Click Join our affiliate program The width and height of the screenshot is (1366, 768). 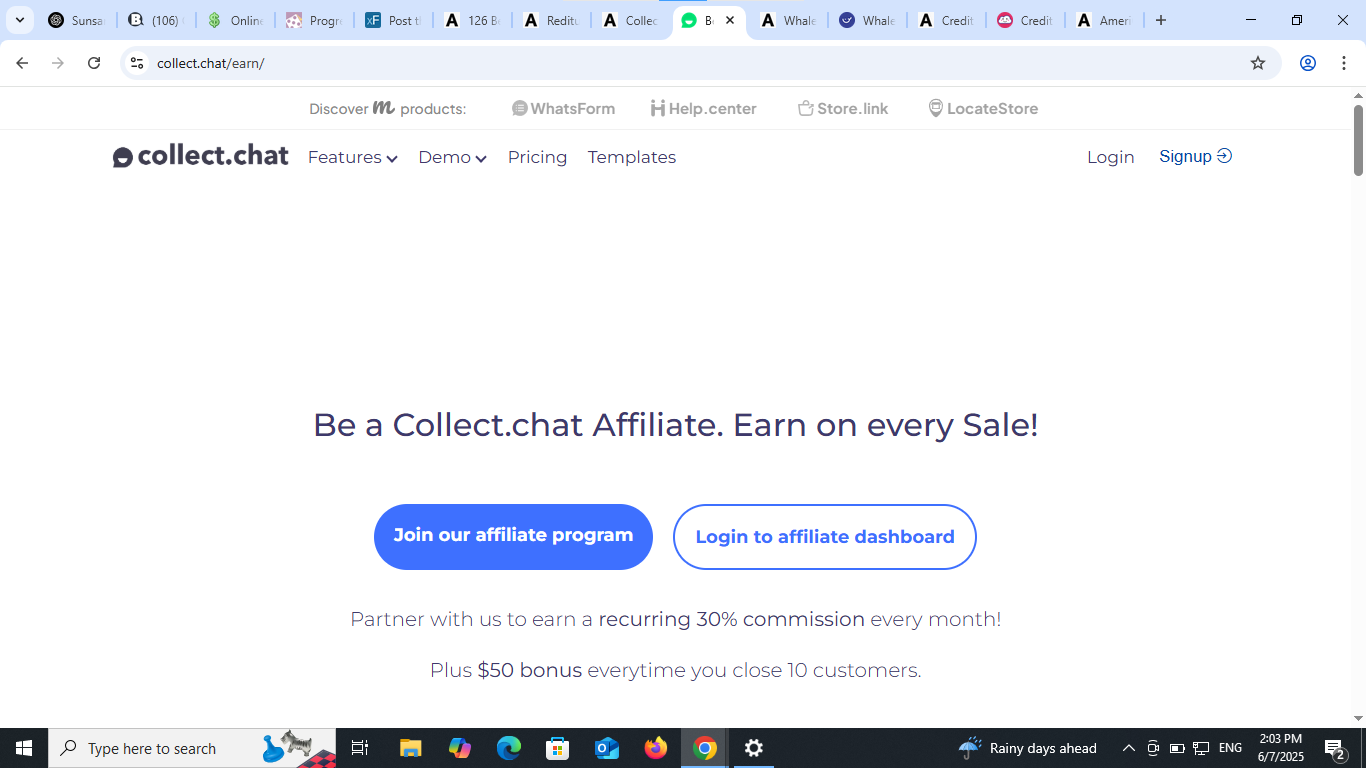click(513, 536)
